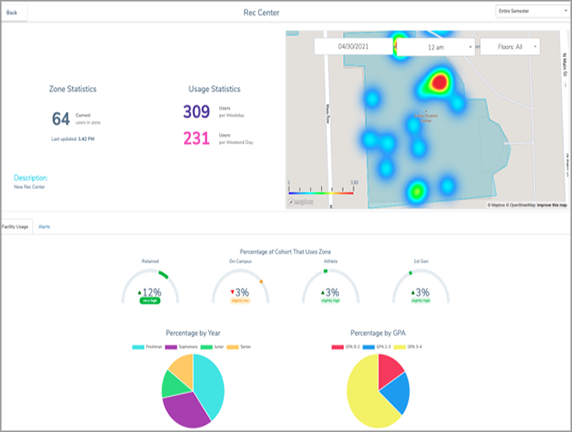
Task: Toggle the GPA 0-2 legend swatch
Action: pyautogui.click(x=337, y=347)
